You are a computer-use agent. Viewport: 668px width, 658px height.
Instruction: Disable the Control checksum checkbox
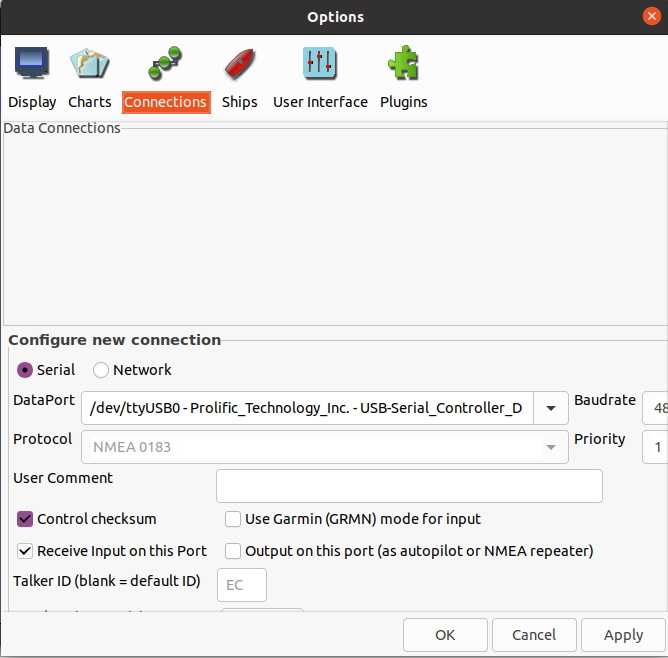(25, 519)
